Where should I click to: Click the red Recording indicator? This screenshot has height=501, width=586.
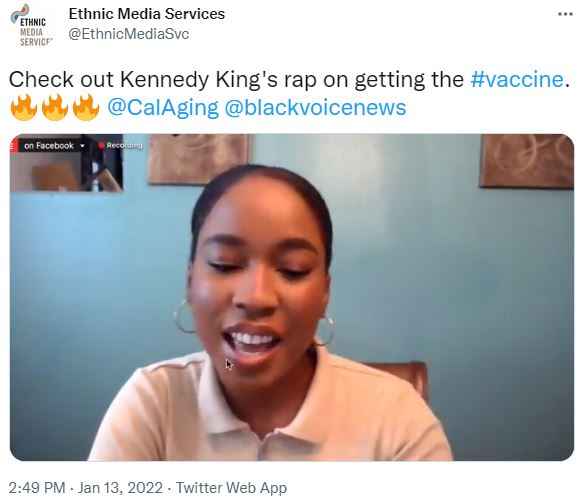pyautogui.click(x=120, y=145)
